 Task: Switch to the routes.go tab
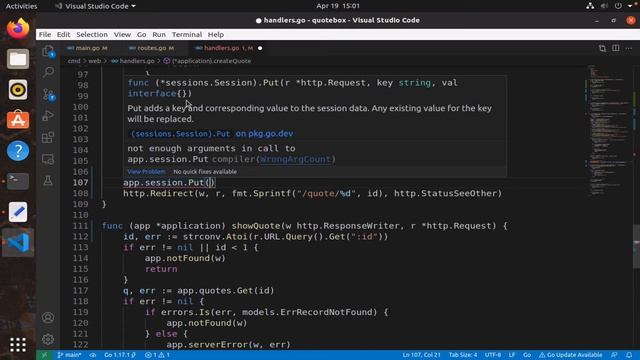pyautogui.click(x=151, y=48)
